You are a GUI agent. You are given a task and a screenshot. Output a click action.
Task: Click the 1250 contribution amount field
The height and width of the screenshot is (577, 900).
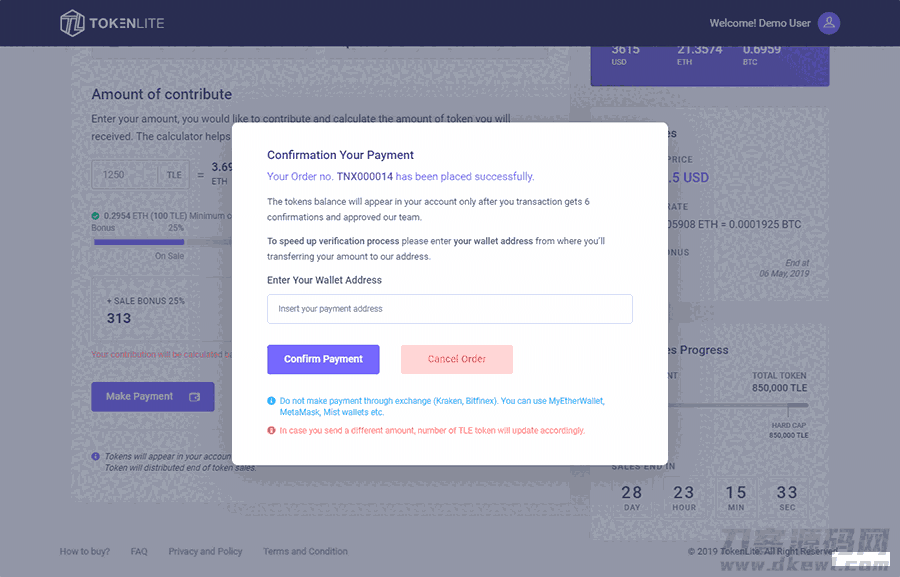tap(125, 175)
